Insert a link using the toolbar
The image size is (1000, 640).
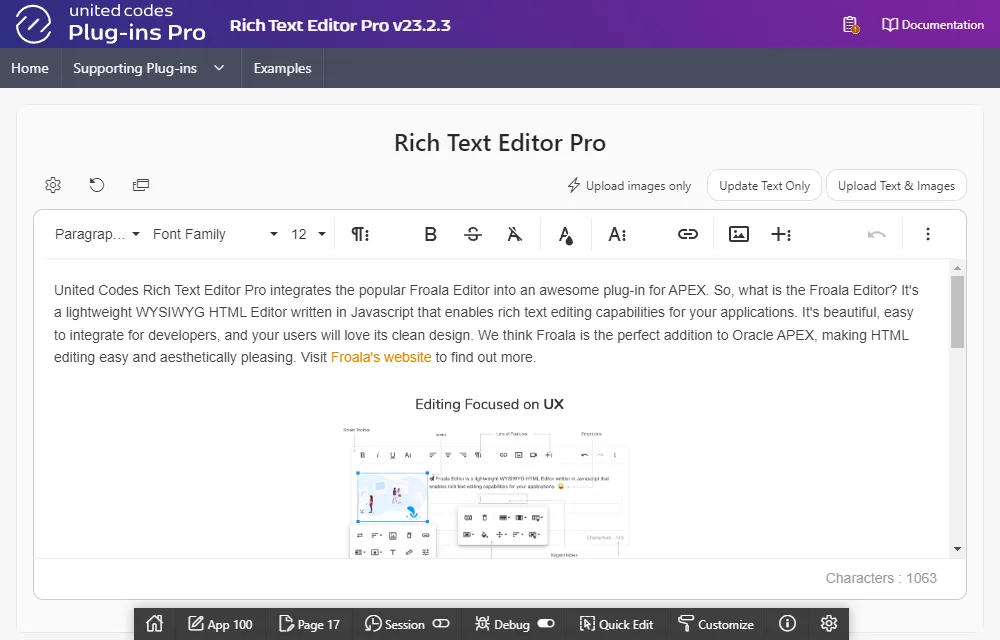[688, 234]
